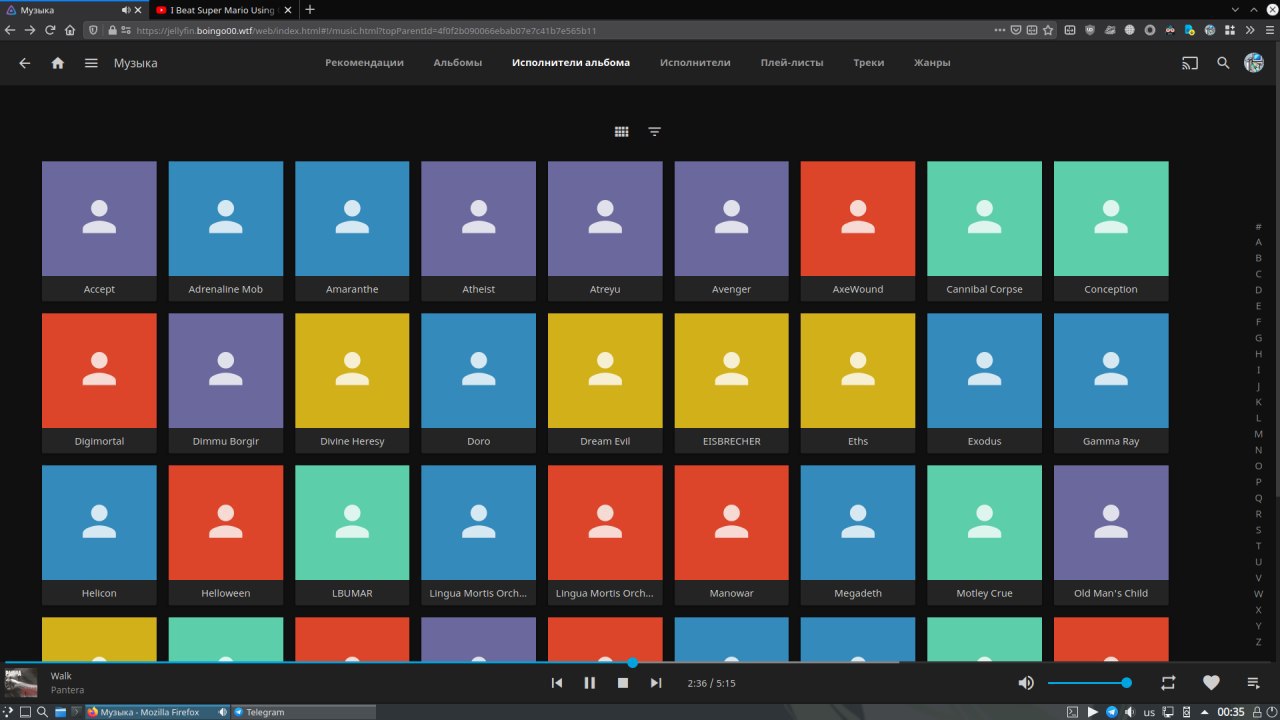Viewport: 1280px width, 720px height.
Task: Jump to letter A in alphabet picker
Action: pyautogui.click(x=1258, y=242)
